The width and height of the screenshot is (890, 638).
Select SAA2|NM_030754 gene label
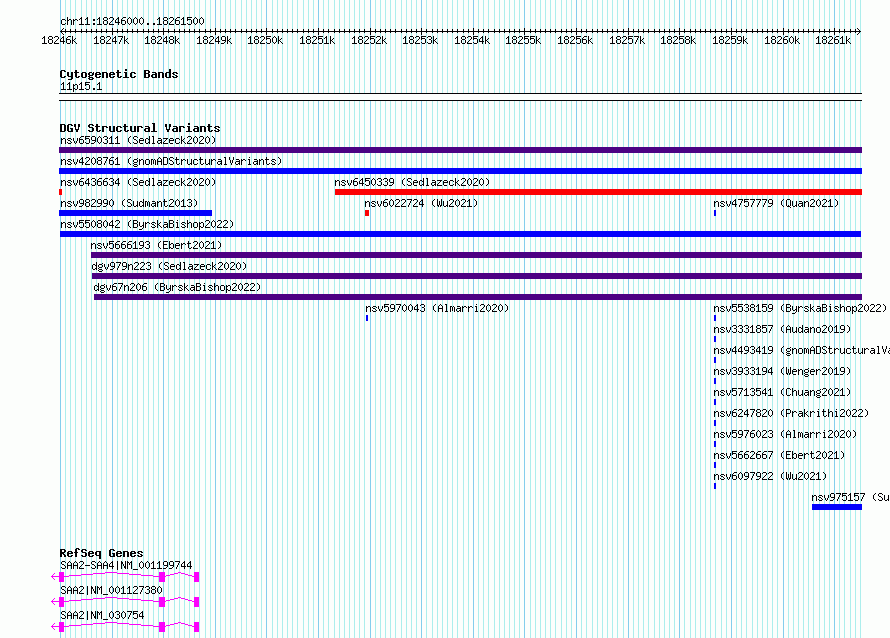(102, 615)
